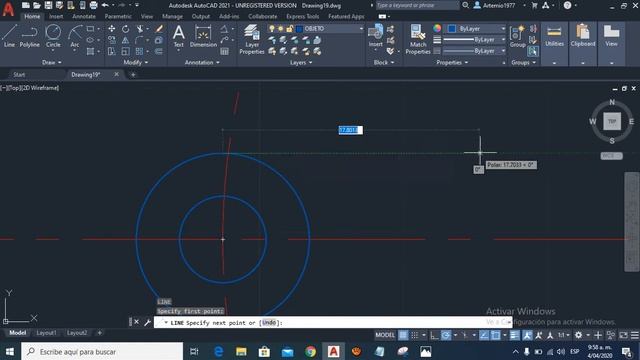The width and height of the screenshot is (640, 360).
Task: Expand the Modify panel
Action: pyautogui.click(x=136, y=62)
